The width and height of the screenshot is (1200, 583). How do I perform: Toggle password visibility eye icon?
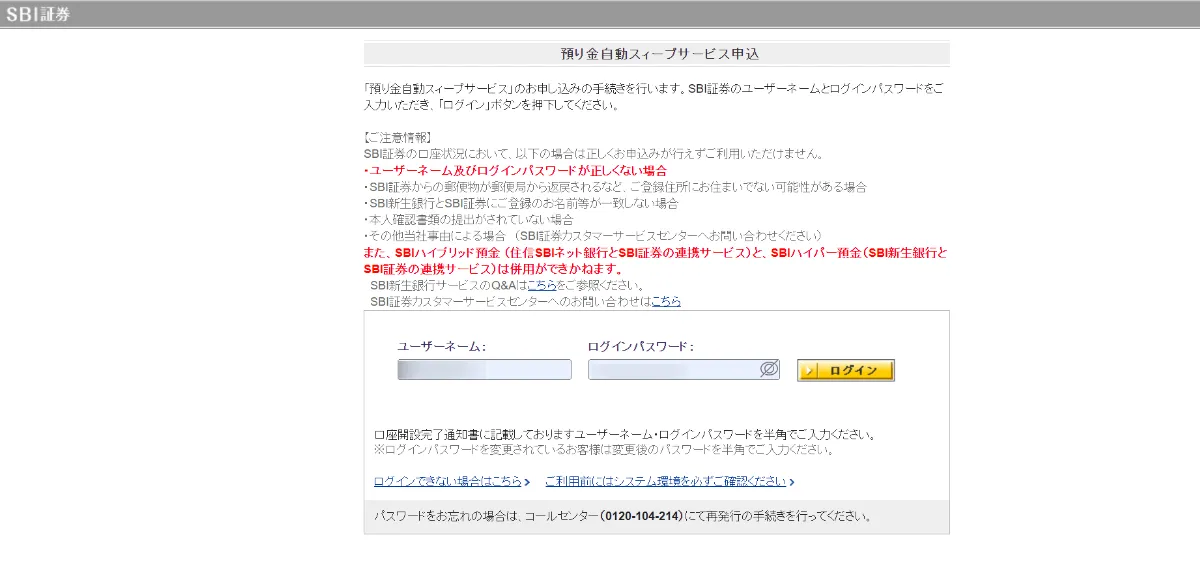point(768,370)
